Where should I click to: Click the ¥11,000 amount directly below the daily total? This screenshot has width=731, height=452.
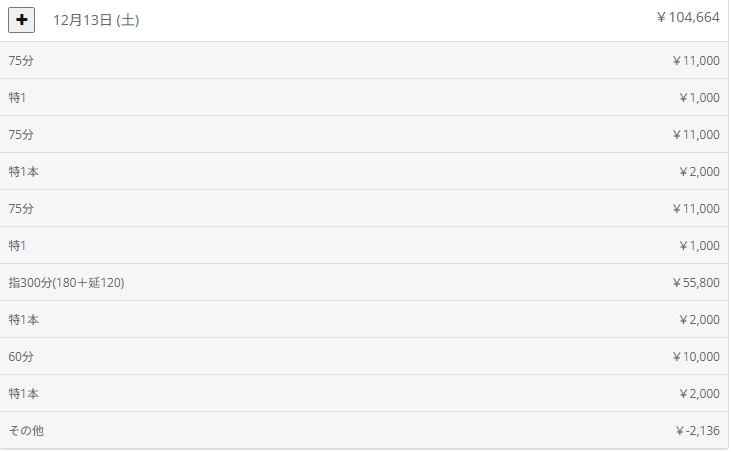tap(695, 61)
